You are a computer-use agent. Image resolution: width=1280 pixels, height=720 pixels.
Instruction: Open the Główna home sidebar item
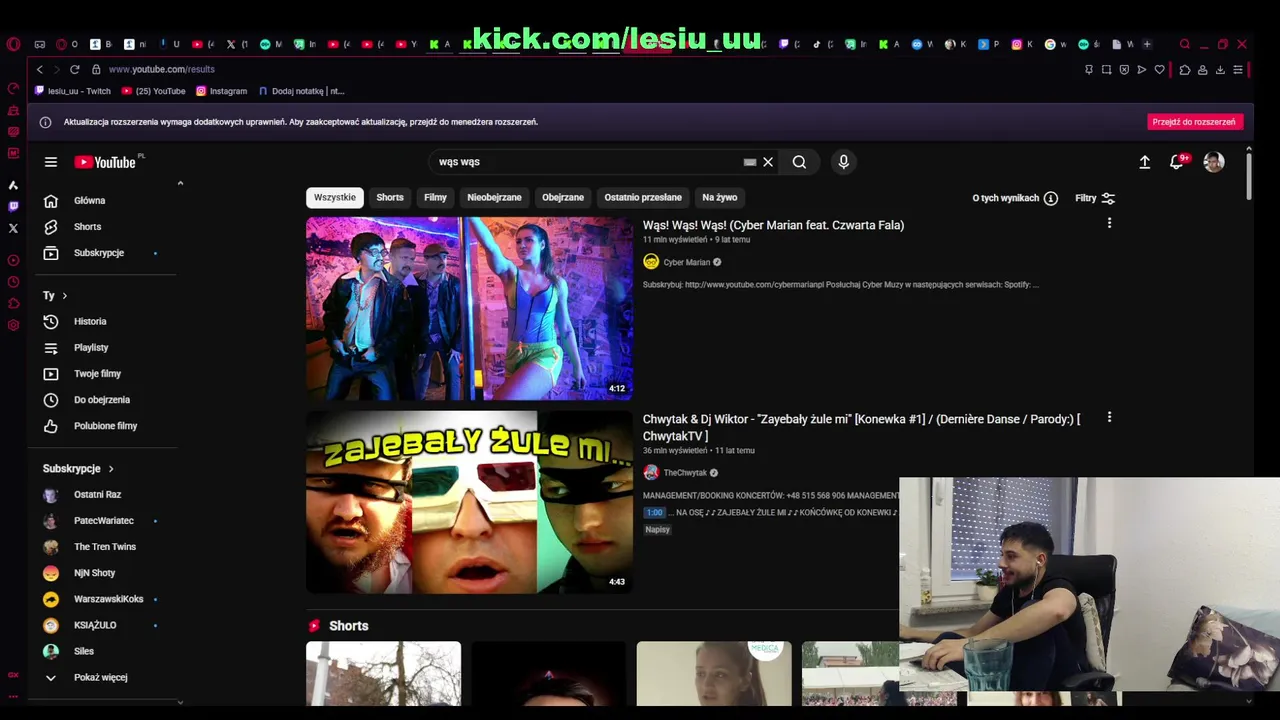coord(105,201)
